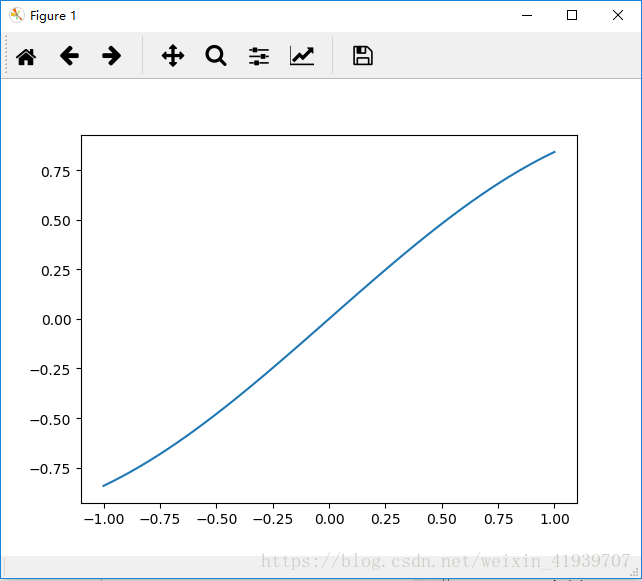Viewport: 642px width, 581px height.
Task: Click the x-axis label 0.00
Action: [x=330, y=519]
